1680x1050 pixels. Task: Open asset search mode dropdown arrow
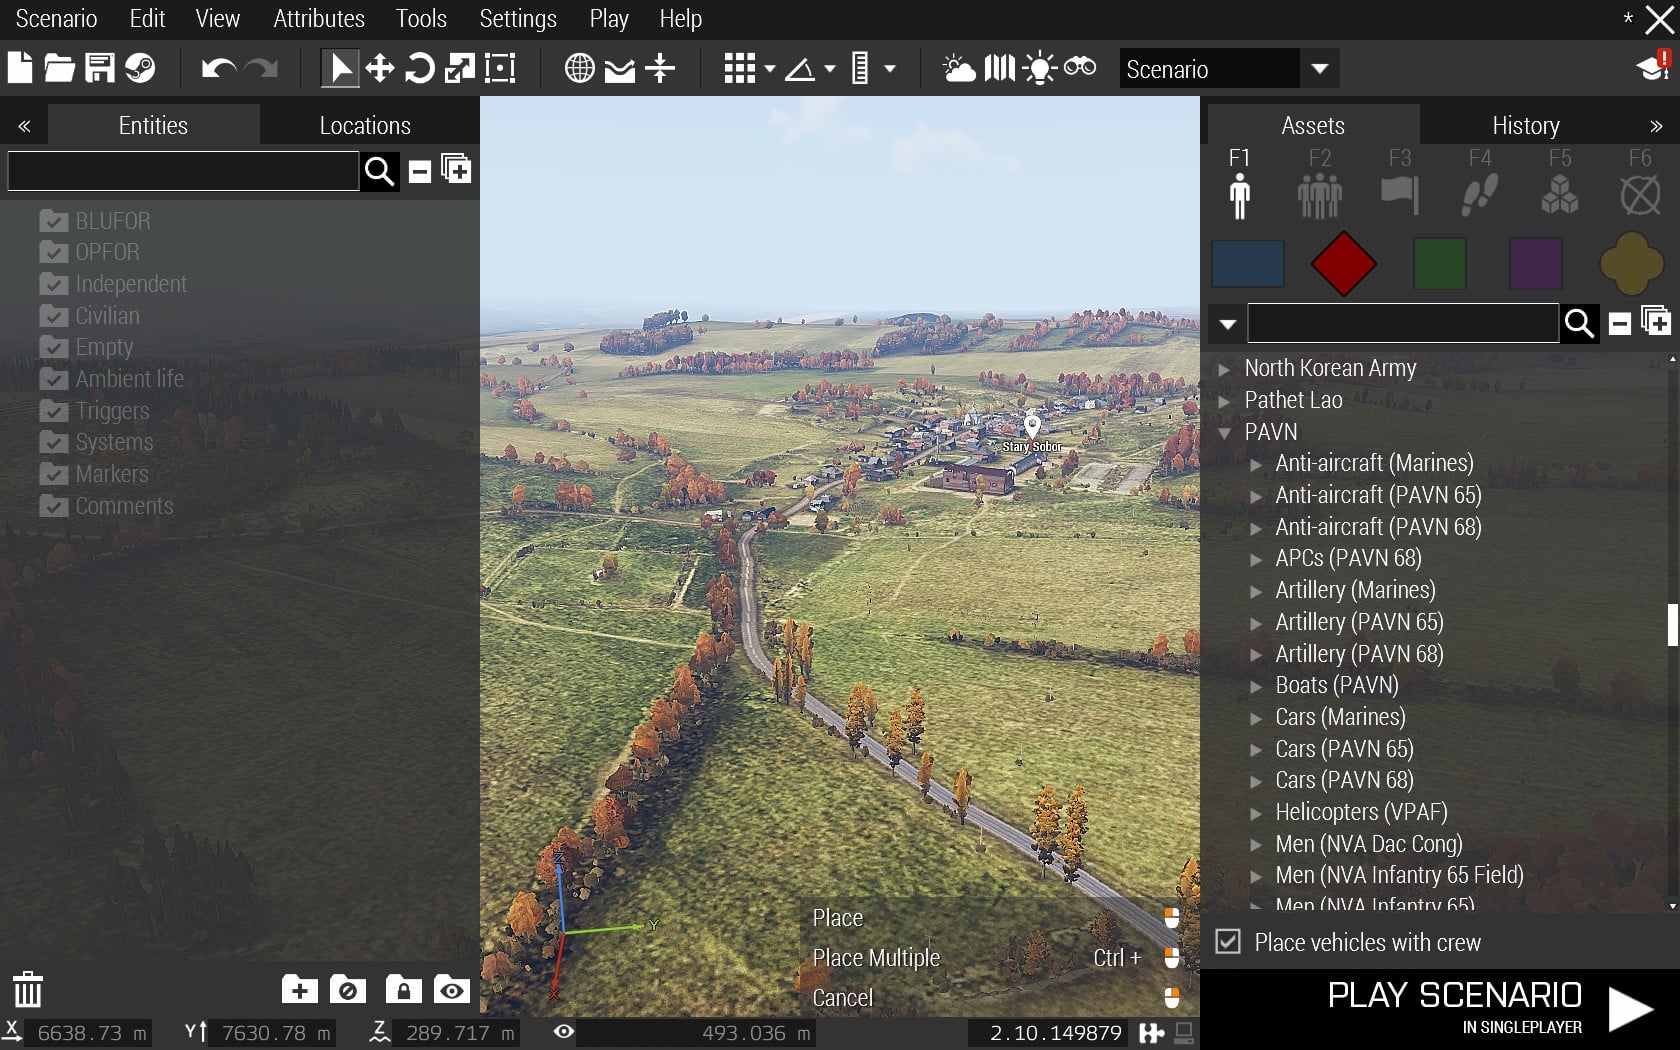coord(1228,324)
